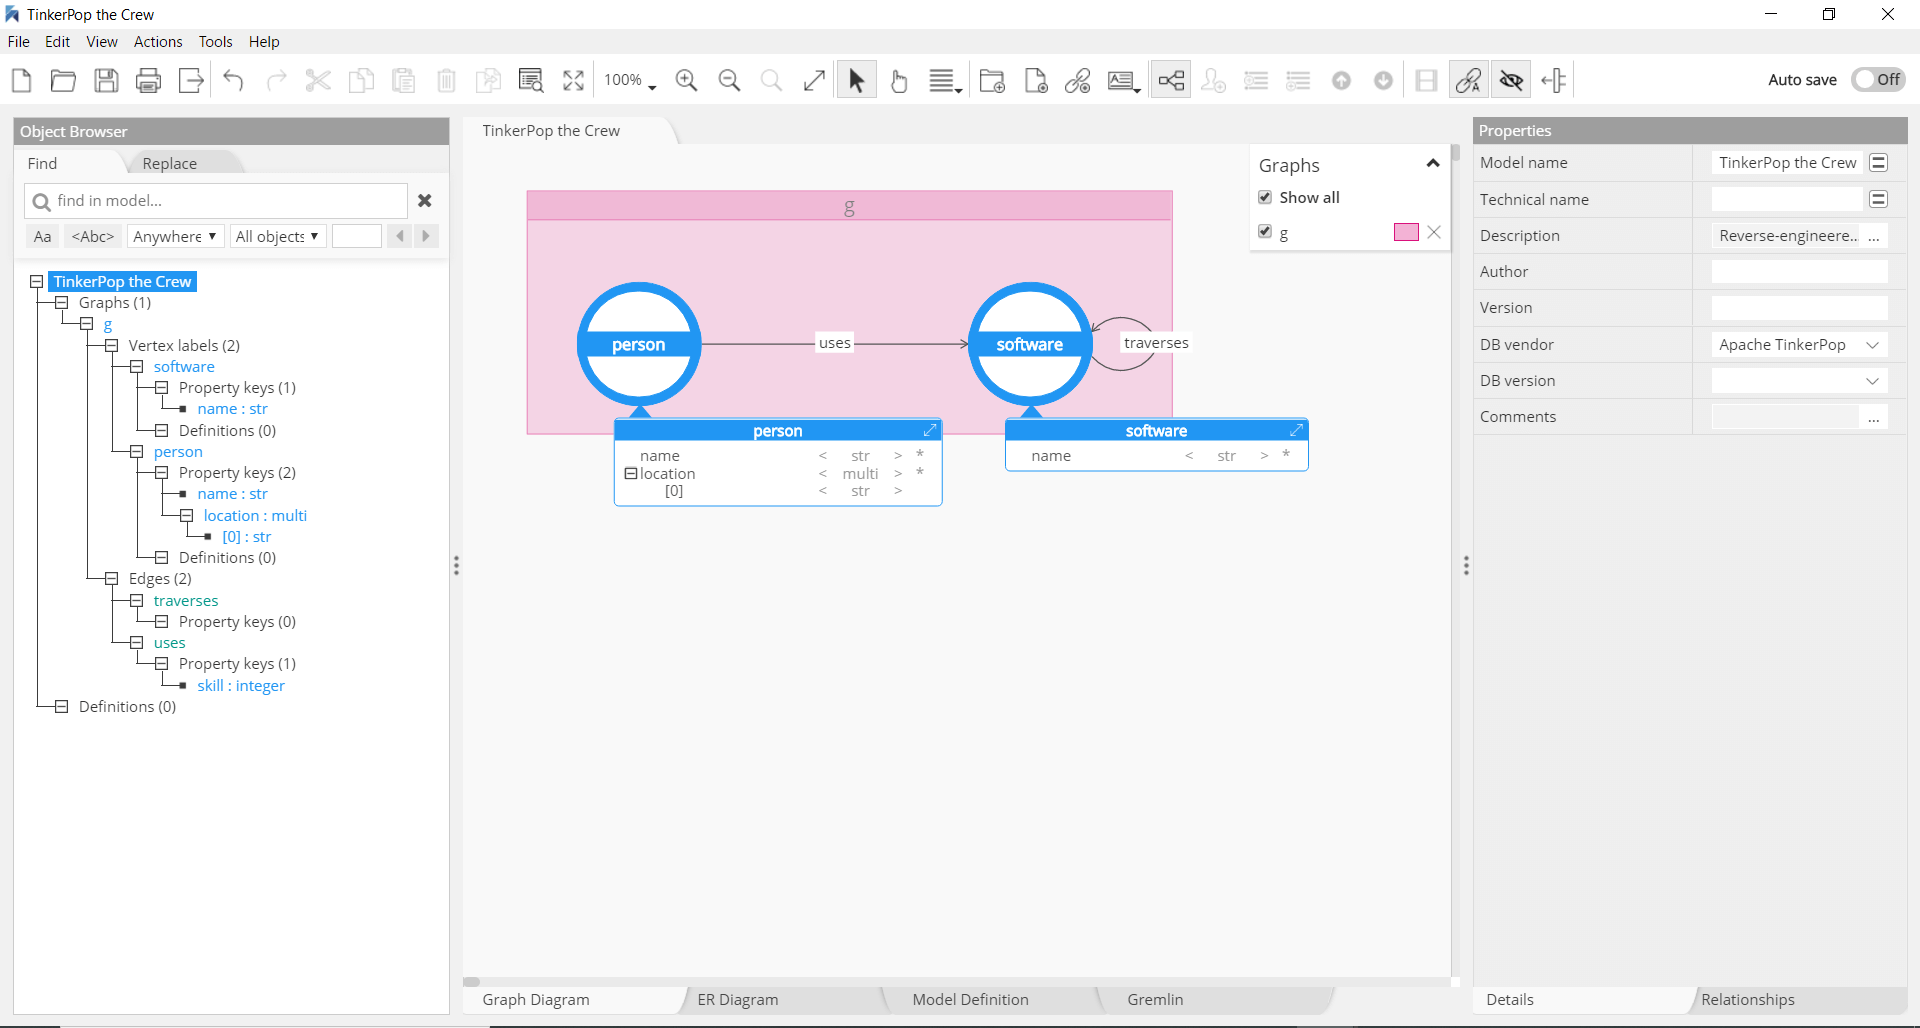1920x1028 pixels.
Task: Toggle the Aa case-sensitive search option
Action: [42, 236]
